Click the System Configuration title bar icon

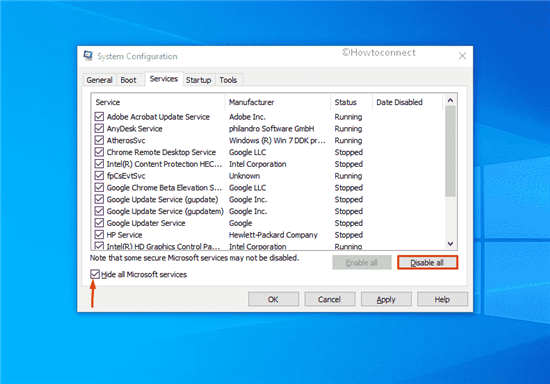88,56
